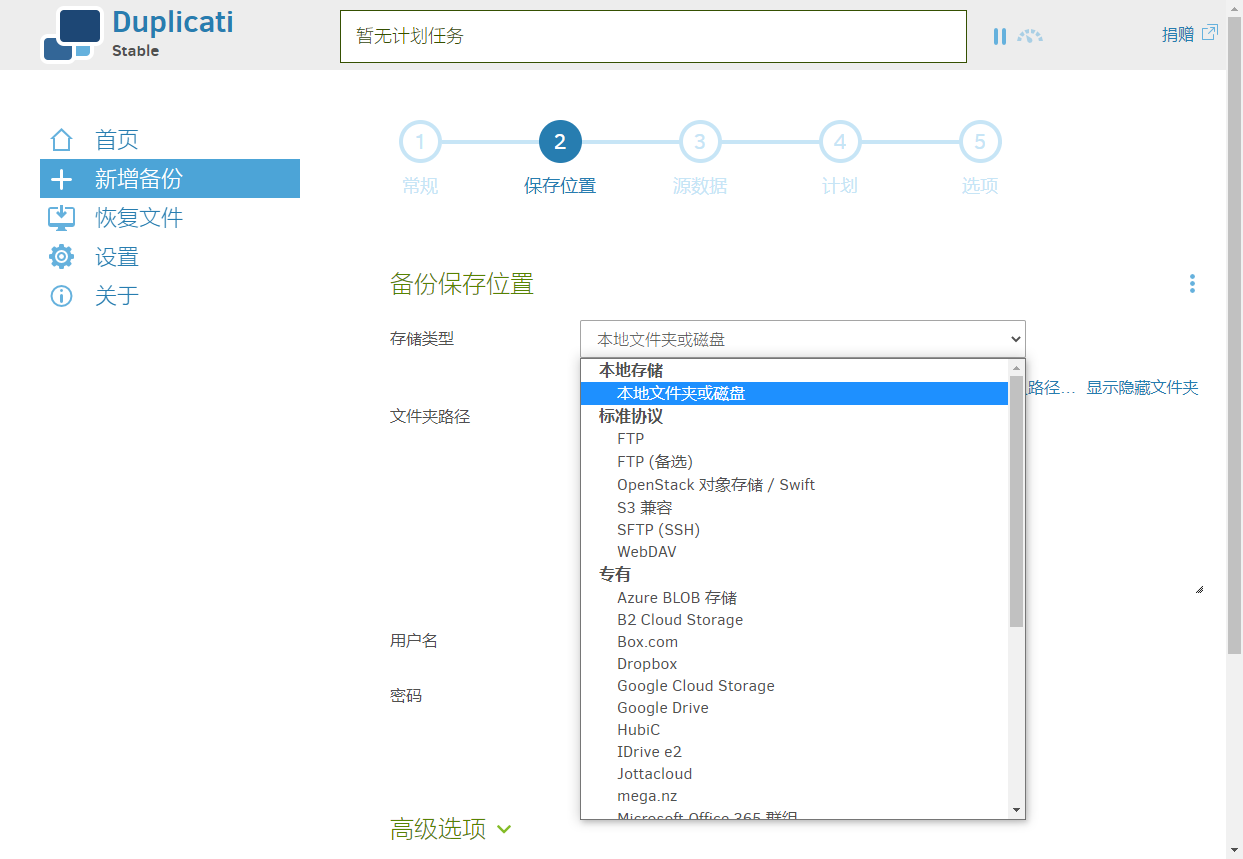
Task: Open 设置 gear icon in the sidebar
Action: 61,257
